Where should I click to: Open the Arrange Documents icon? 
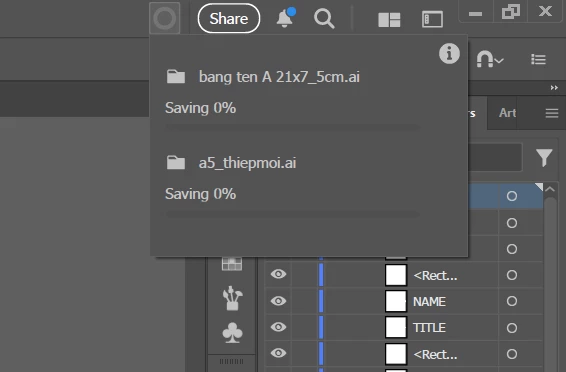[389, 20]
